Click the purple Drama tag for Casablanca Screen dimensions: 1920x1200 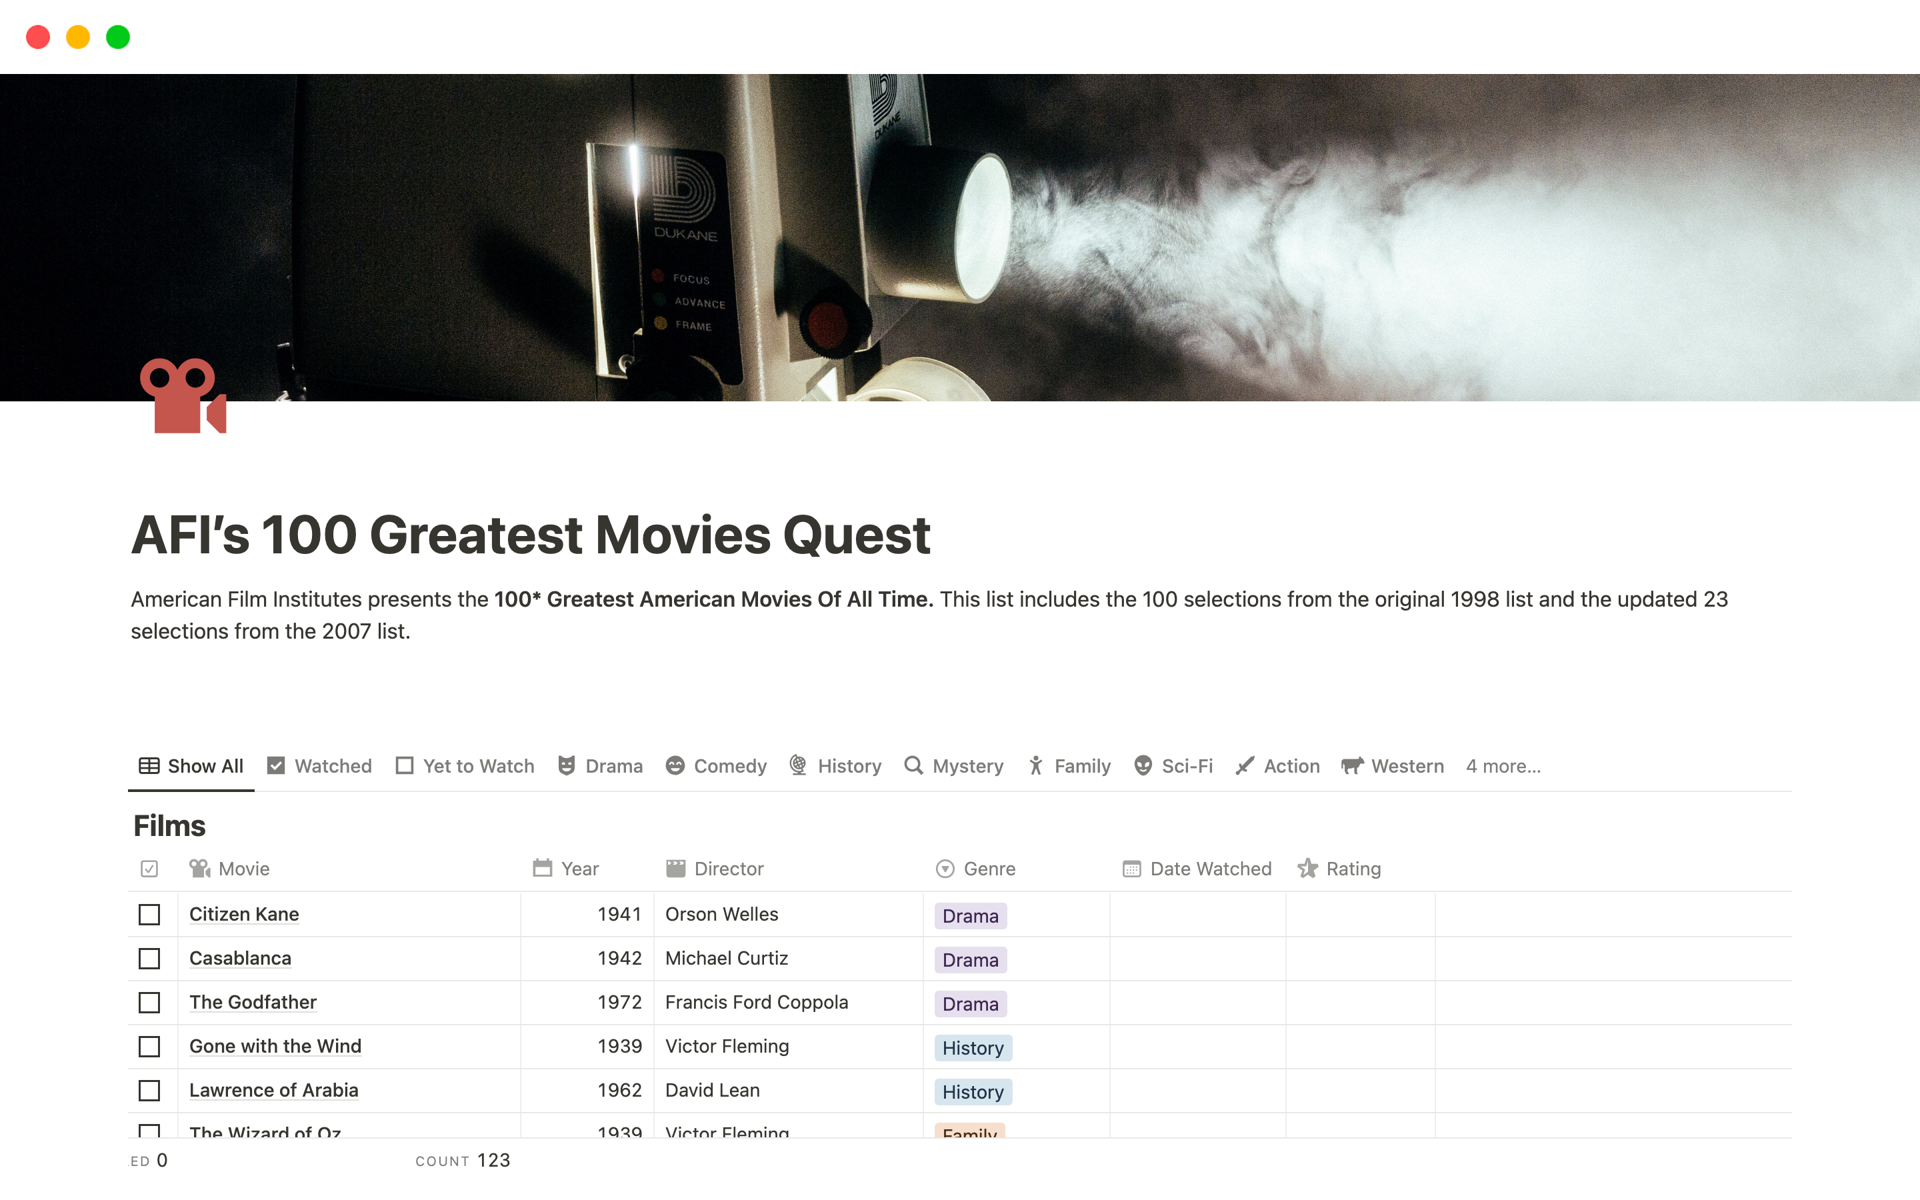[970, 960]
